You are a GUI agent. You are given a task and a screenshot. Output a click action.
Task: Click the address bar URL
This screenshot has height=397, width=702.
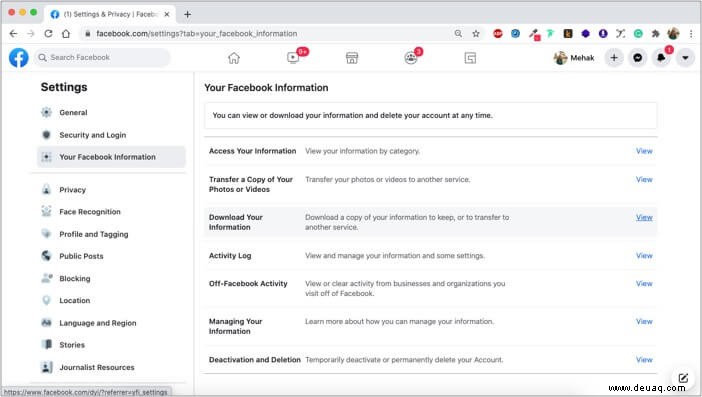pyautogui.click(x=197, y=34)
